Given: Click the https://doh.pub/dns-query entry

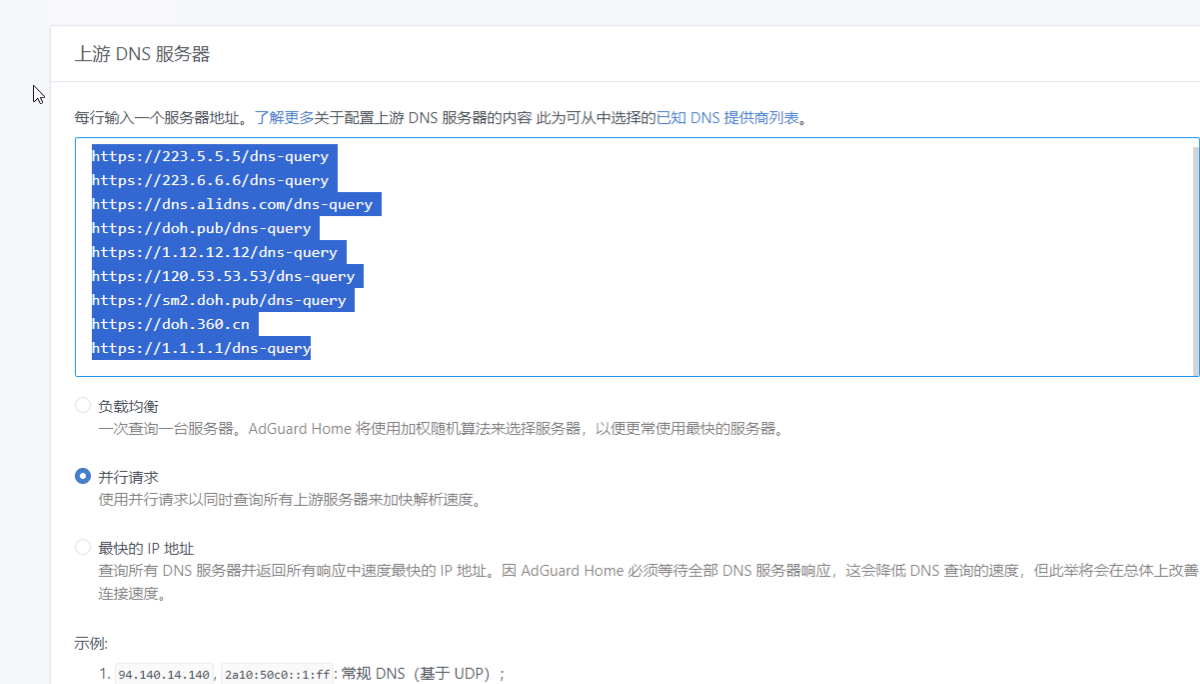Looking at the screenshot, I should 200,228.
